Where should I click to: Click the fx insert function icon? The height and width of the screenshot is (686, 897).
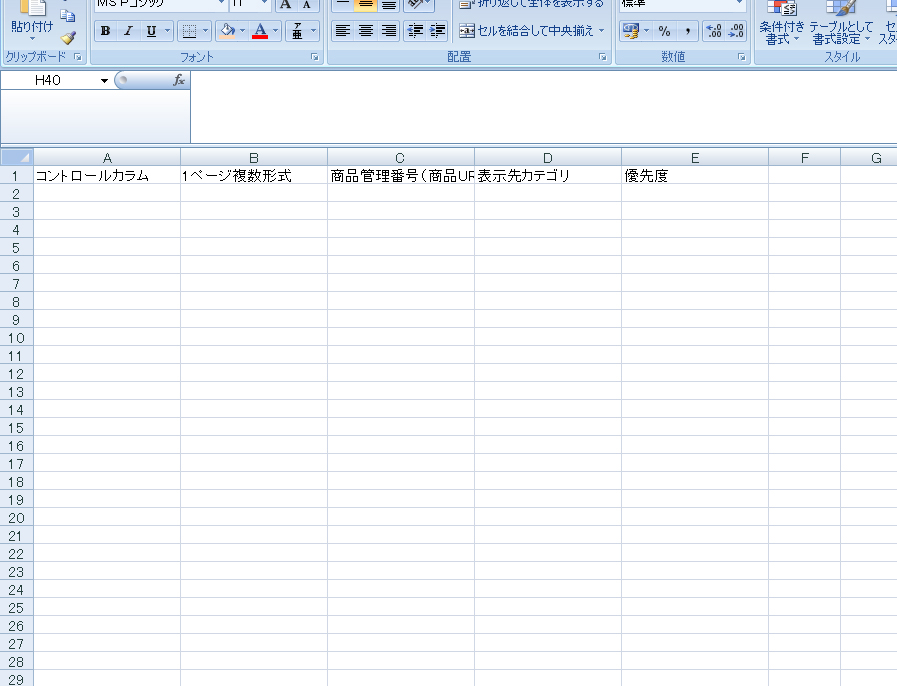[x=179, y=80]
